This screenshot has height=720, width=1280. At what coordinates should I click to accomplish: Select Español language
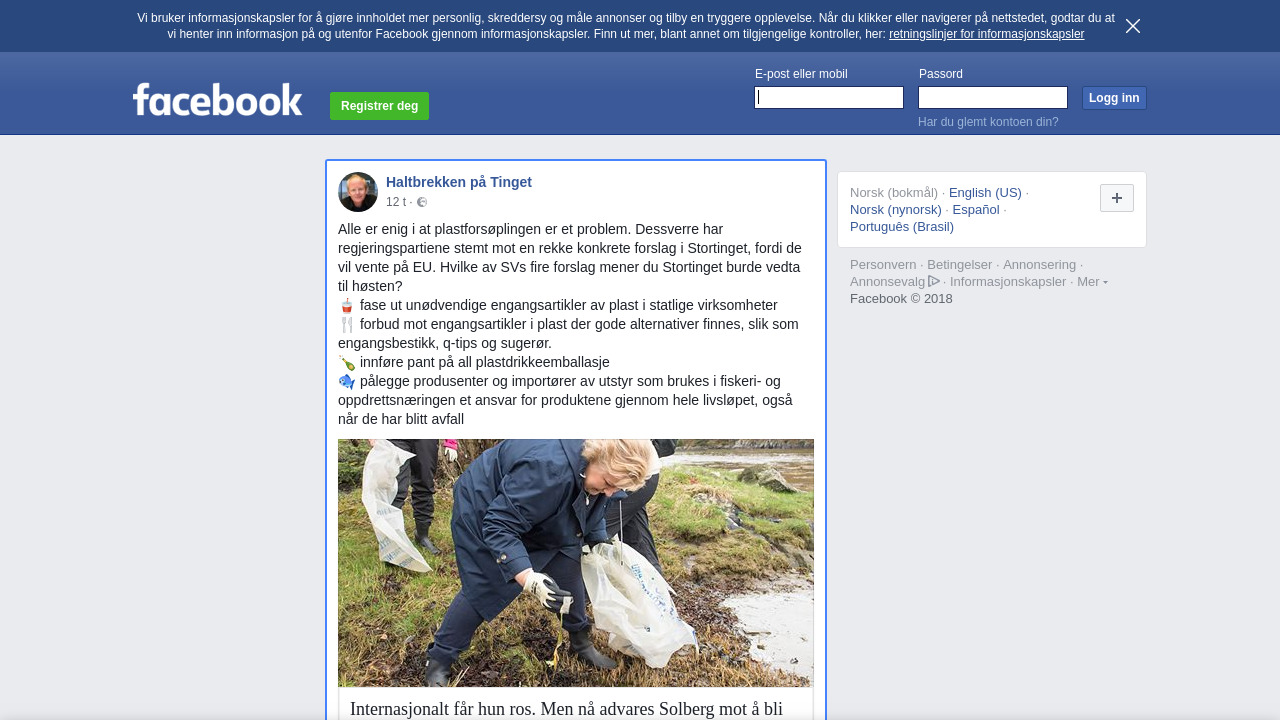click(x=976, y=210)
